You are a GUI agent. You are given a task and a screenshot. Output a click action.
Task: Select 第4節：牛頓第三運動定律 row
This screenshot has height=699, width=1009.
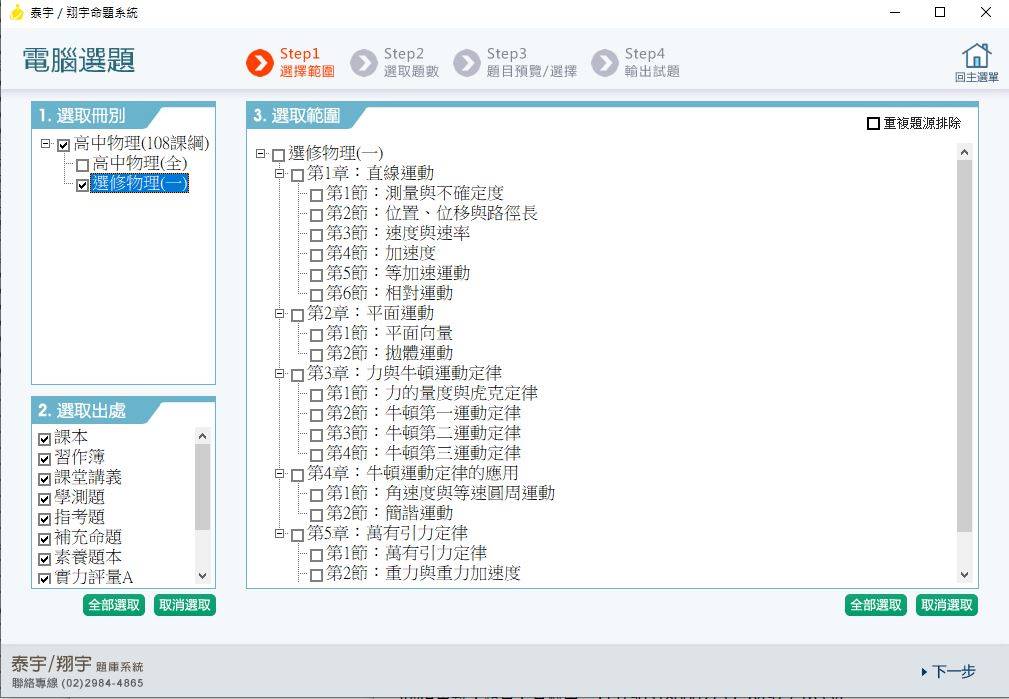(x=423, y=452)
